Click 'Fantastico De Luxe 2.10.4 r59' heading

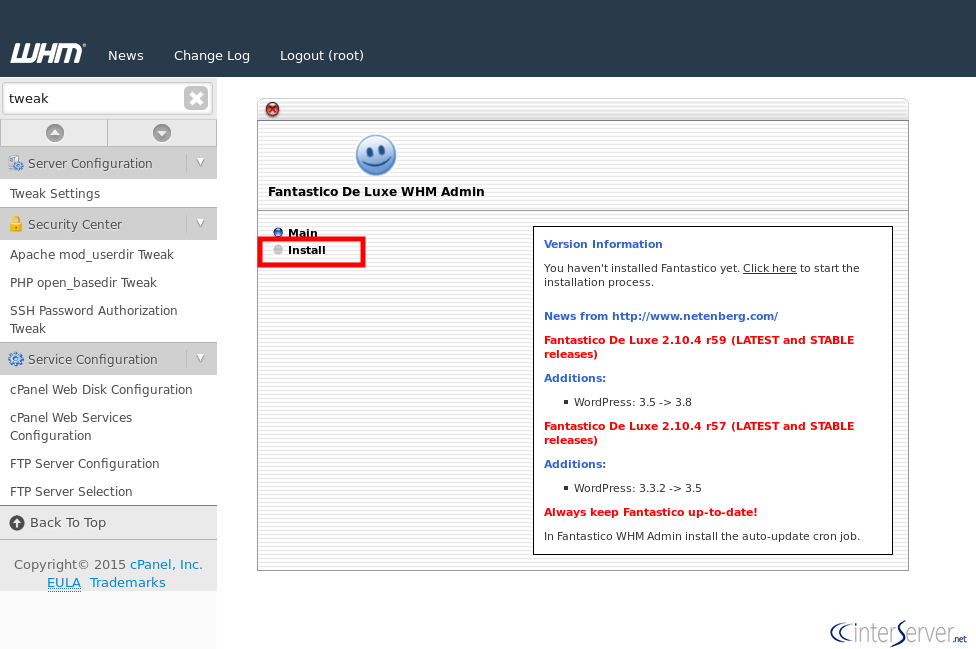pos(698,347)
